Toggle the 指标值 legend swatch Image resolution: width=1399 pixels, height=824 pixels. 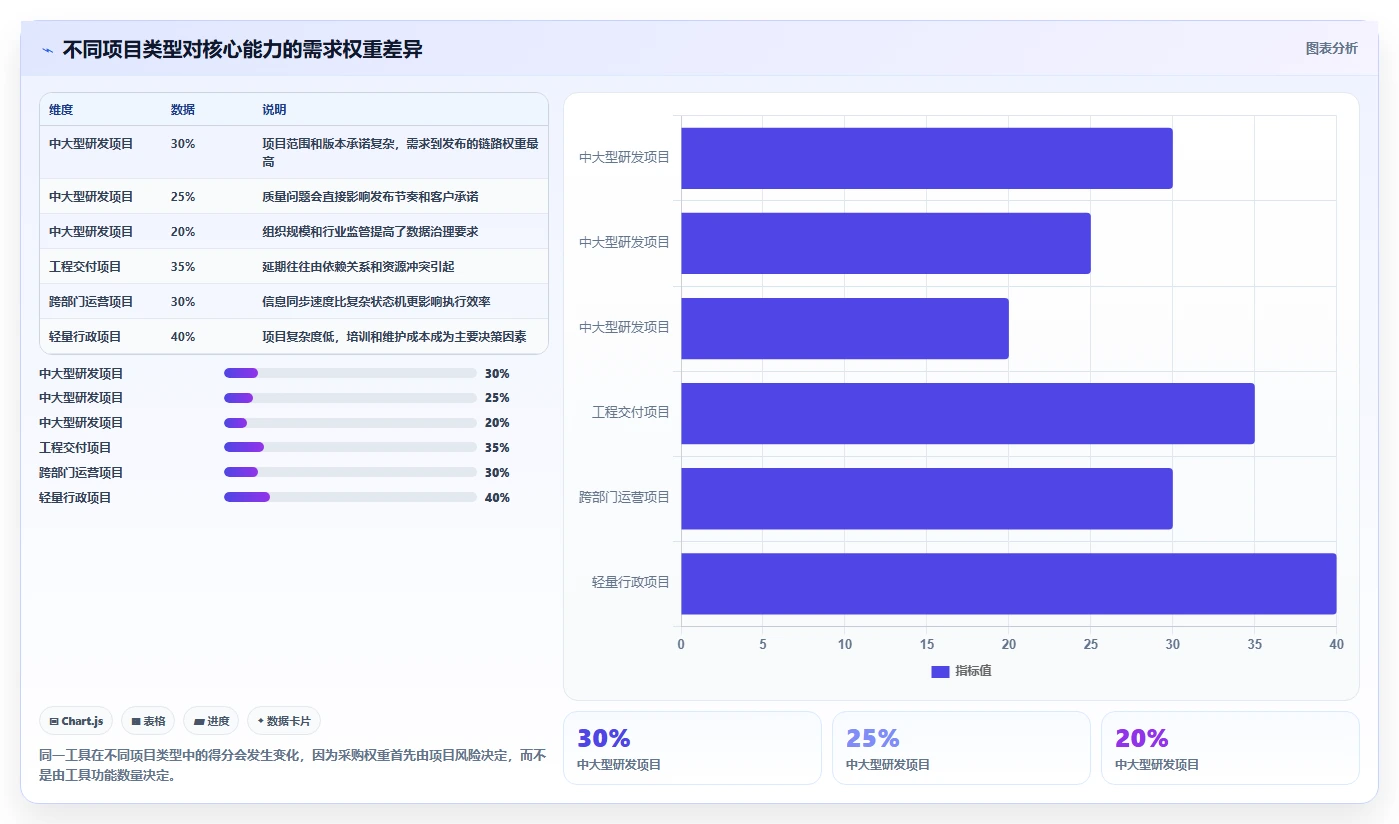click(940, 671)
